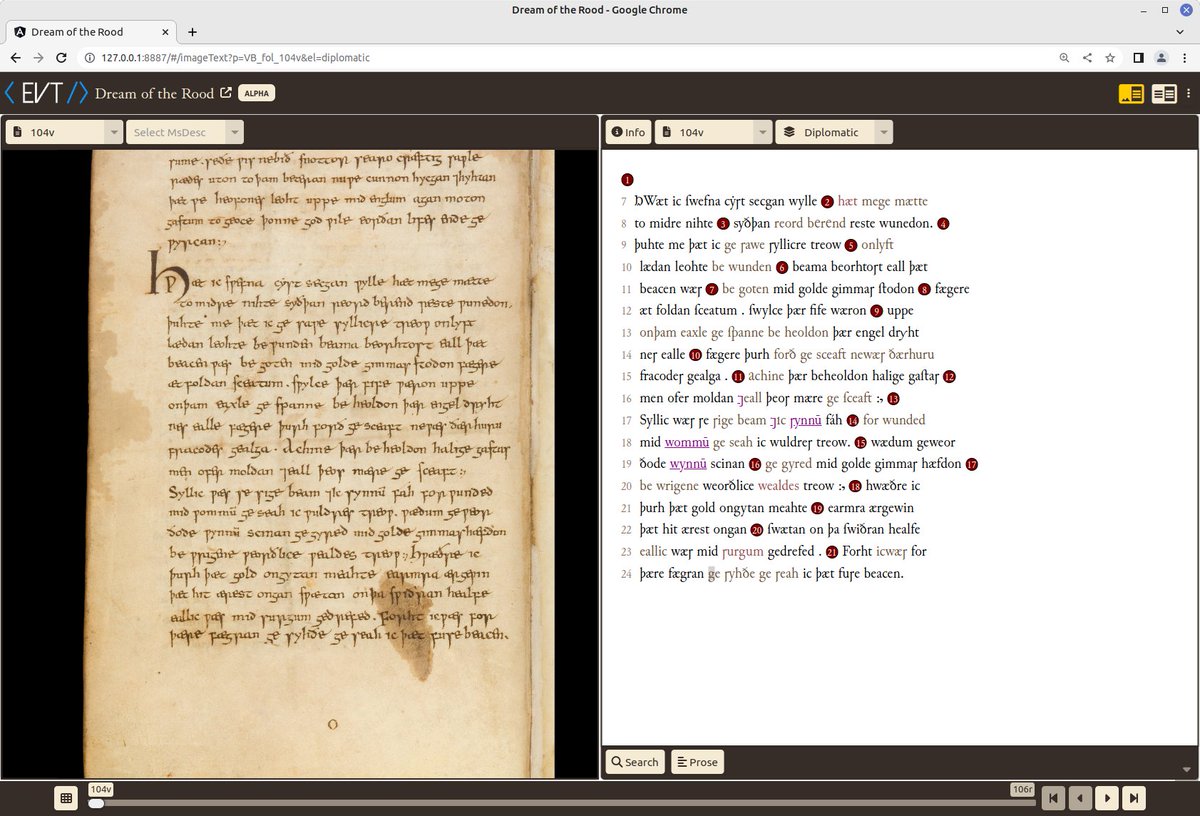Open the thumbnails grid view
The height and width of the screenshot is (816, 1200).
coord(66,798)
